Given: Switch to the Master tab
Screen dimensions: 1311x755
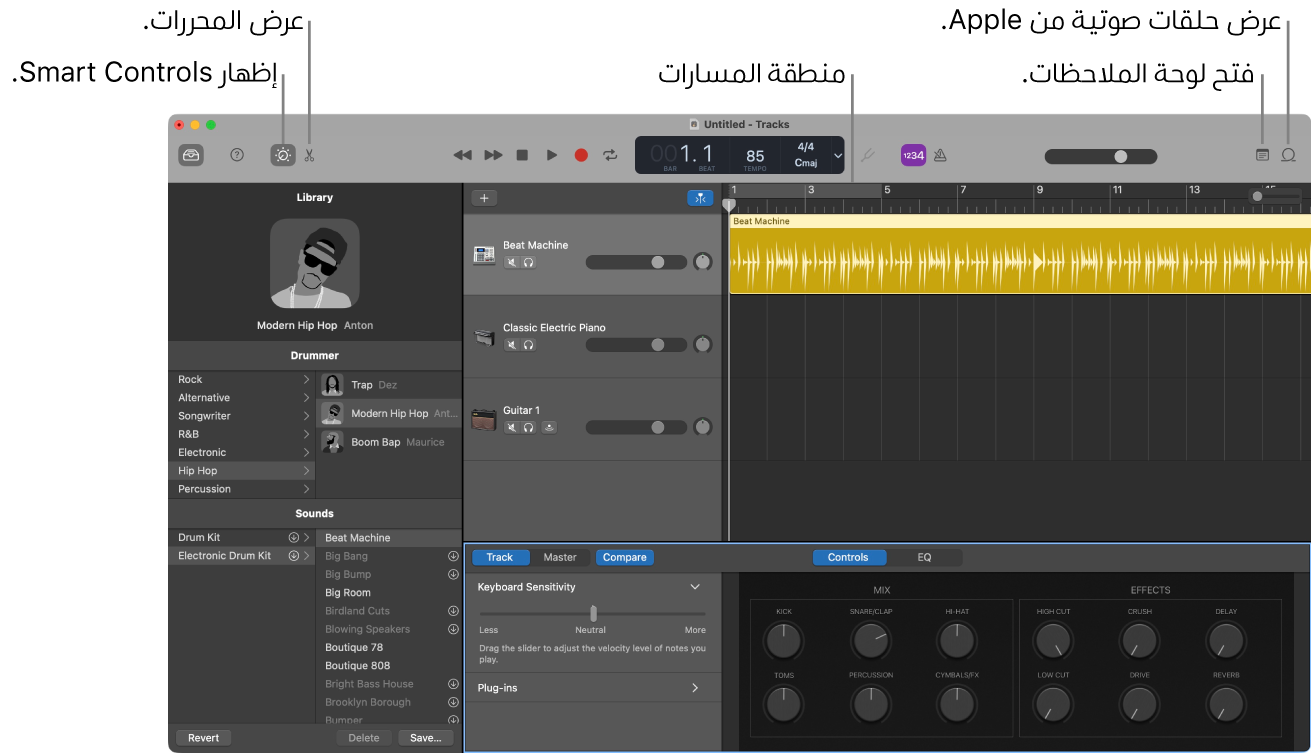Looking at the screenshot, I should coord(560,557).
